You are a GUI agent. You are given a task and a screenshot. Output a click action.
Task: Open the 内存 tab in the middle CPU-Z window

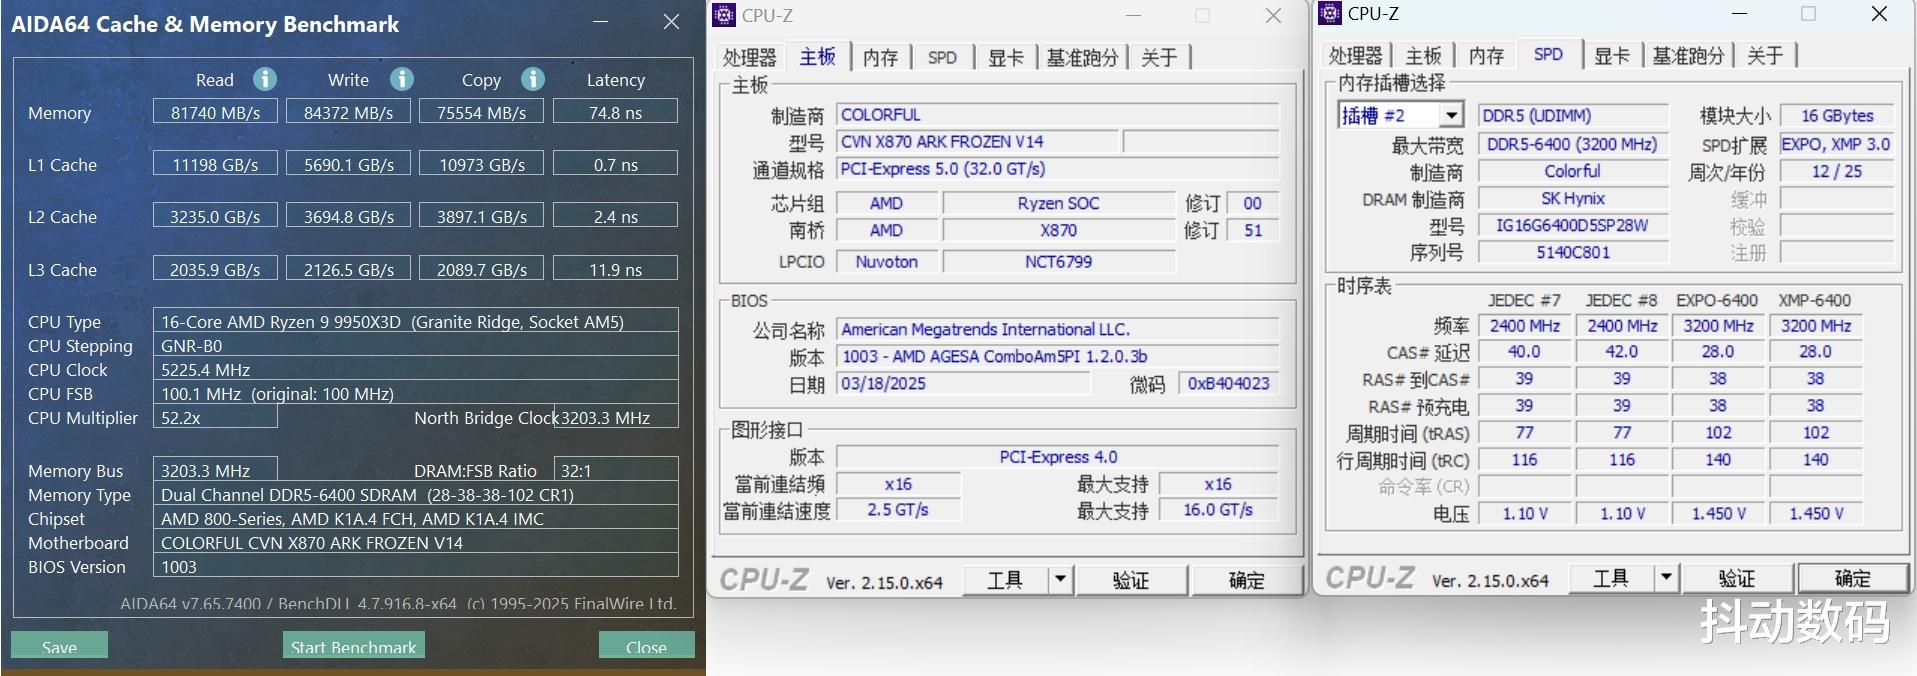coord(880,57)
